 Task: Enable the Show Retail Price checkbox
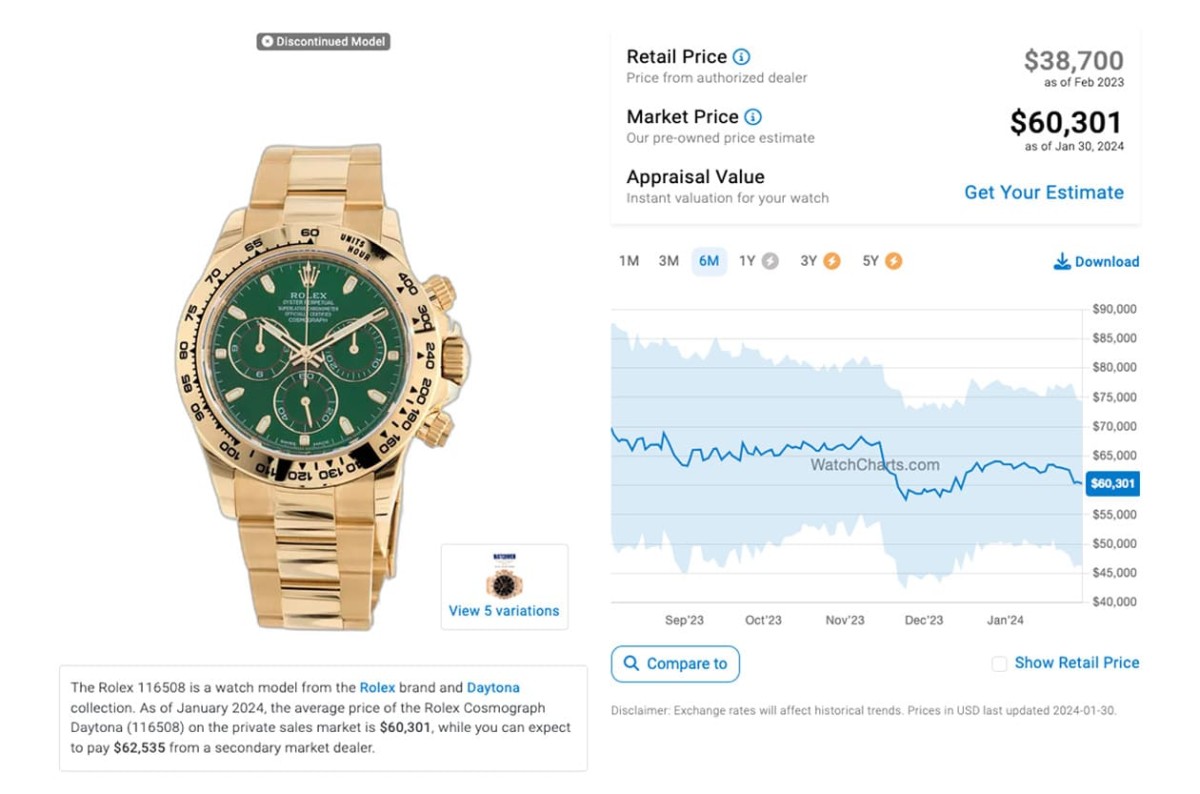pos(999,663)
